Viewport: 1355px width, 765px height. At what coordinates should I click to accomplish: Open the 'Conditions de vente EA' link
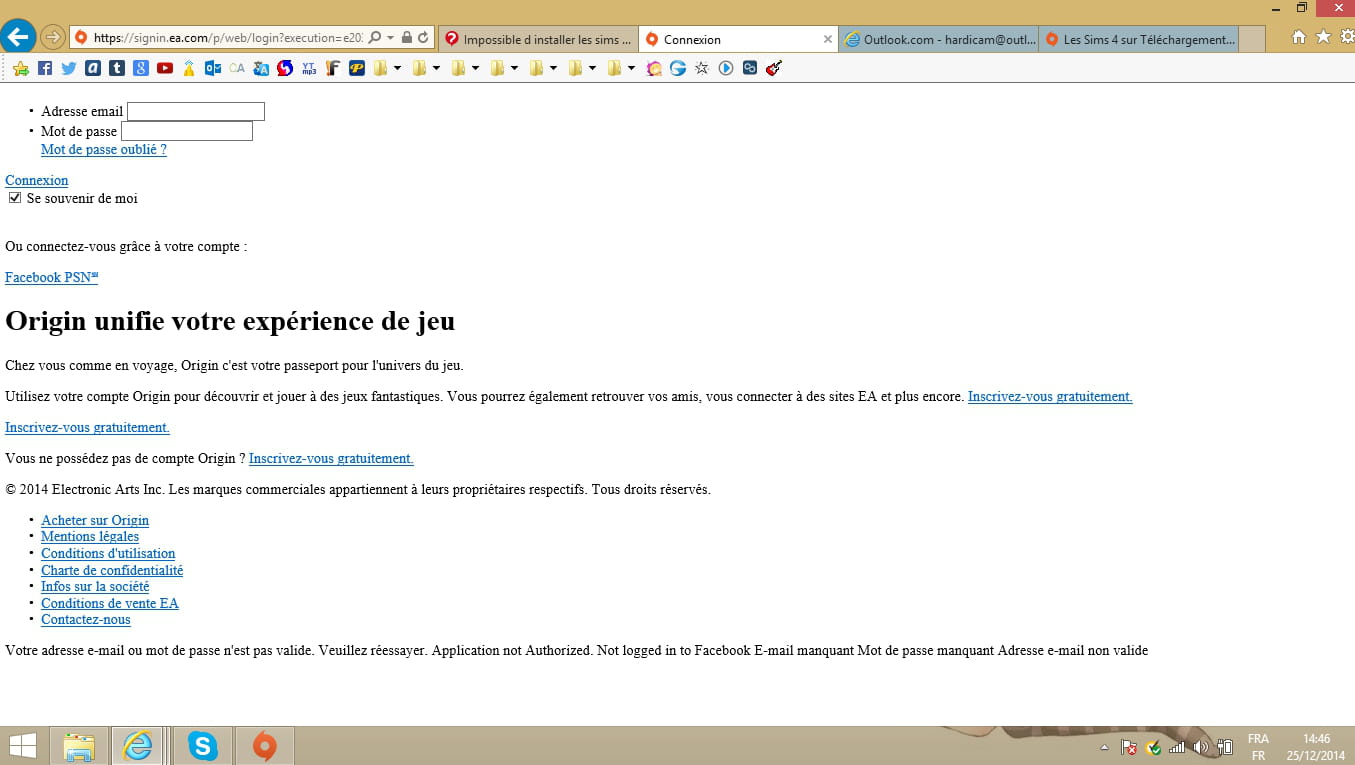[x=110, y=603]
